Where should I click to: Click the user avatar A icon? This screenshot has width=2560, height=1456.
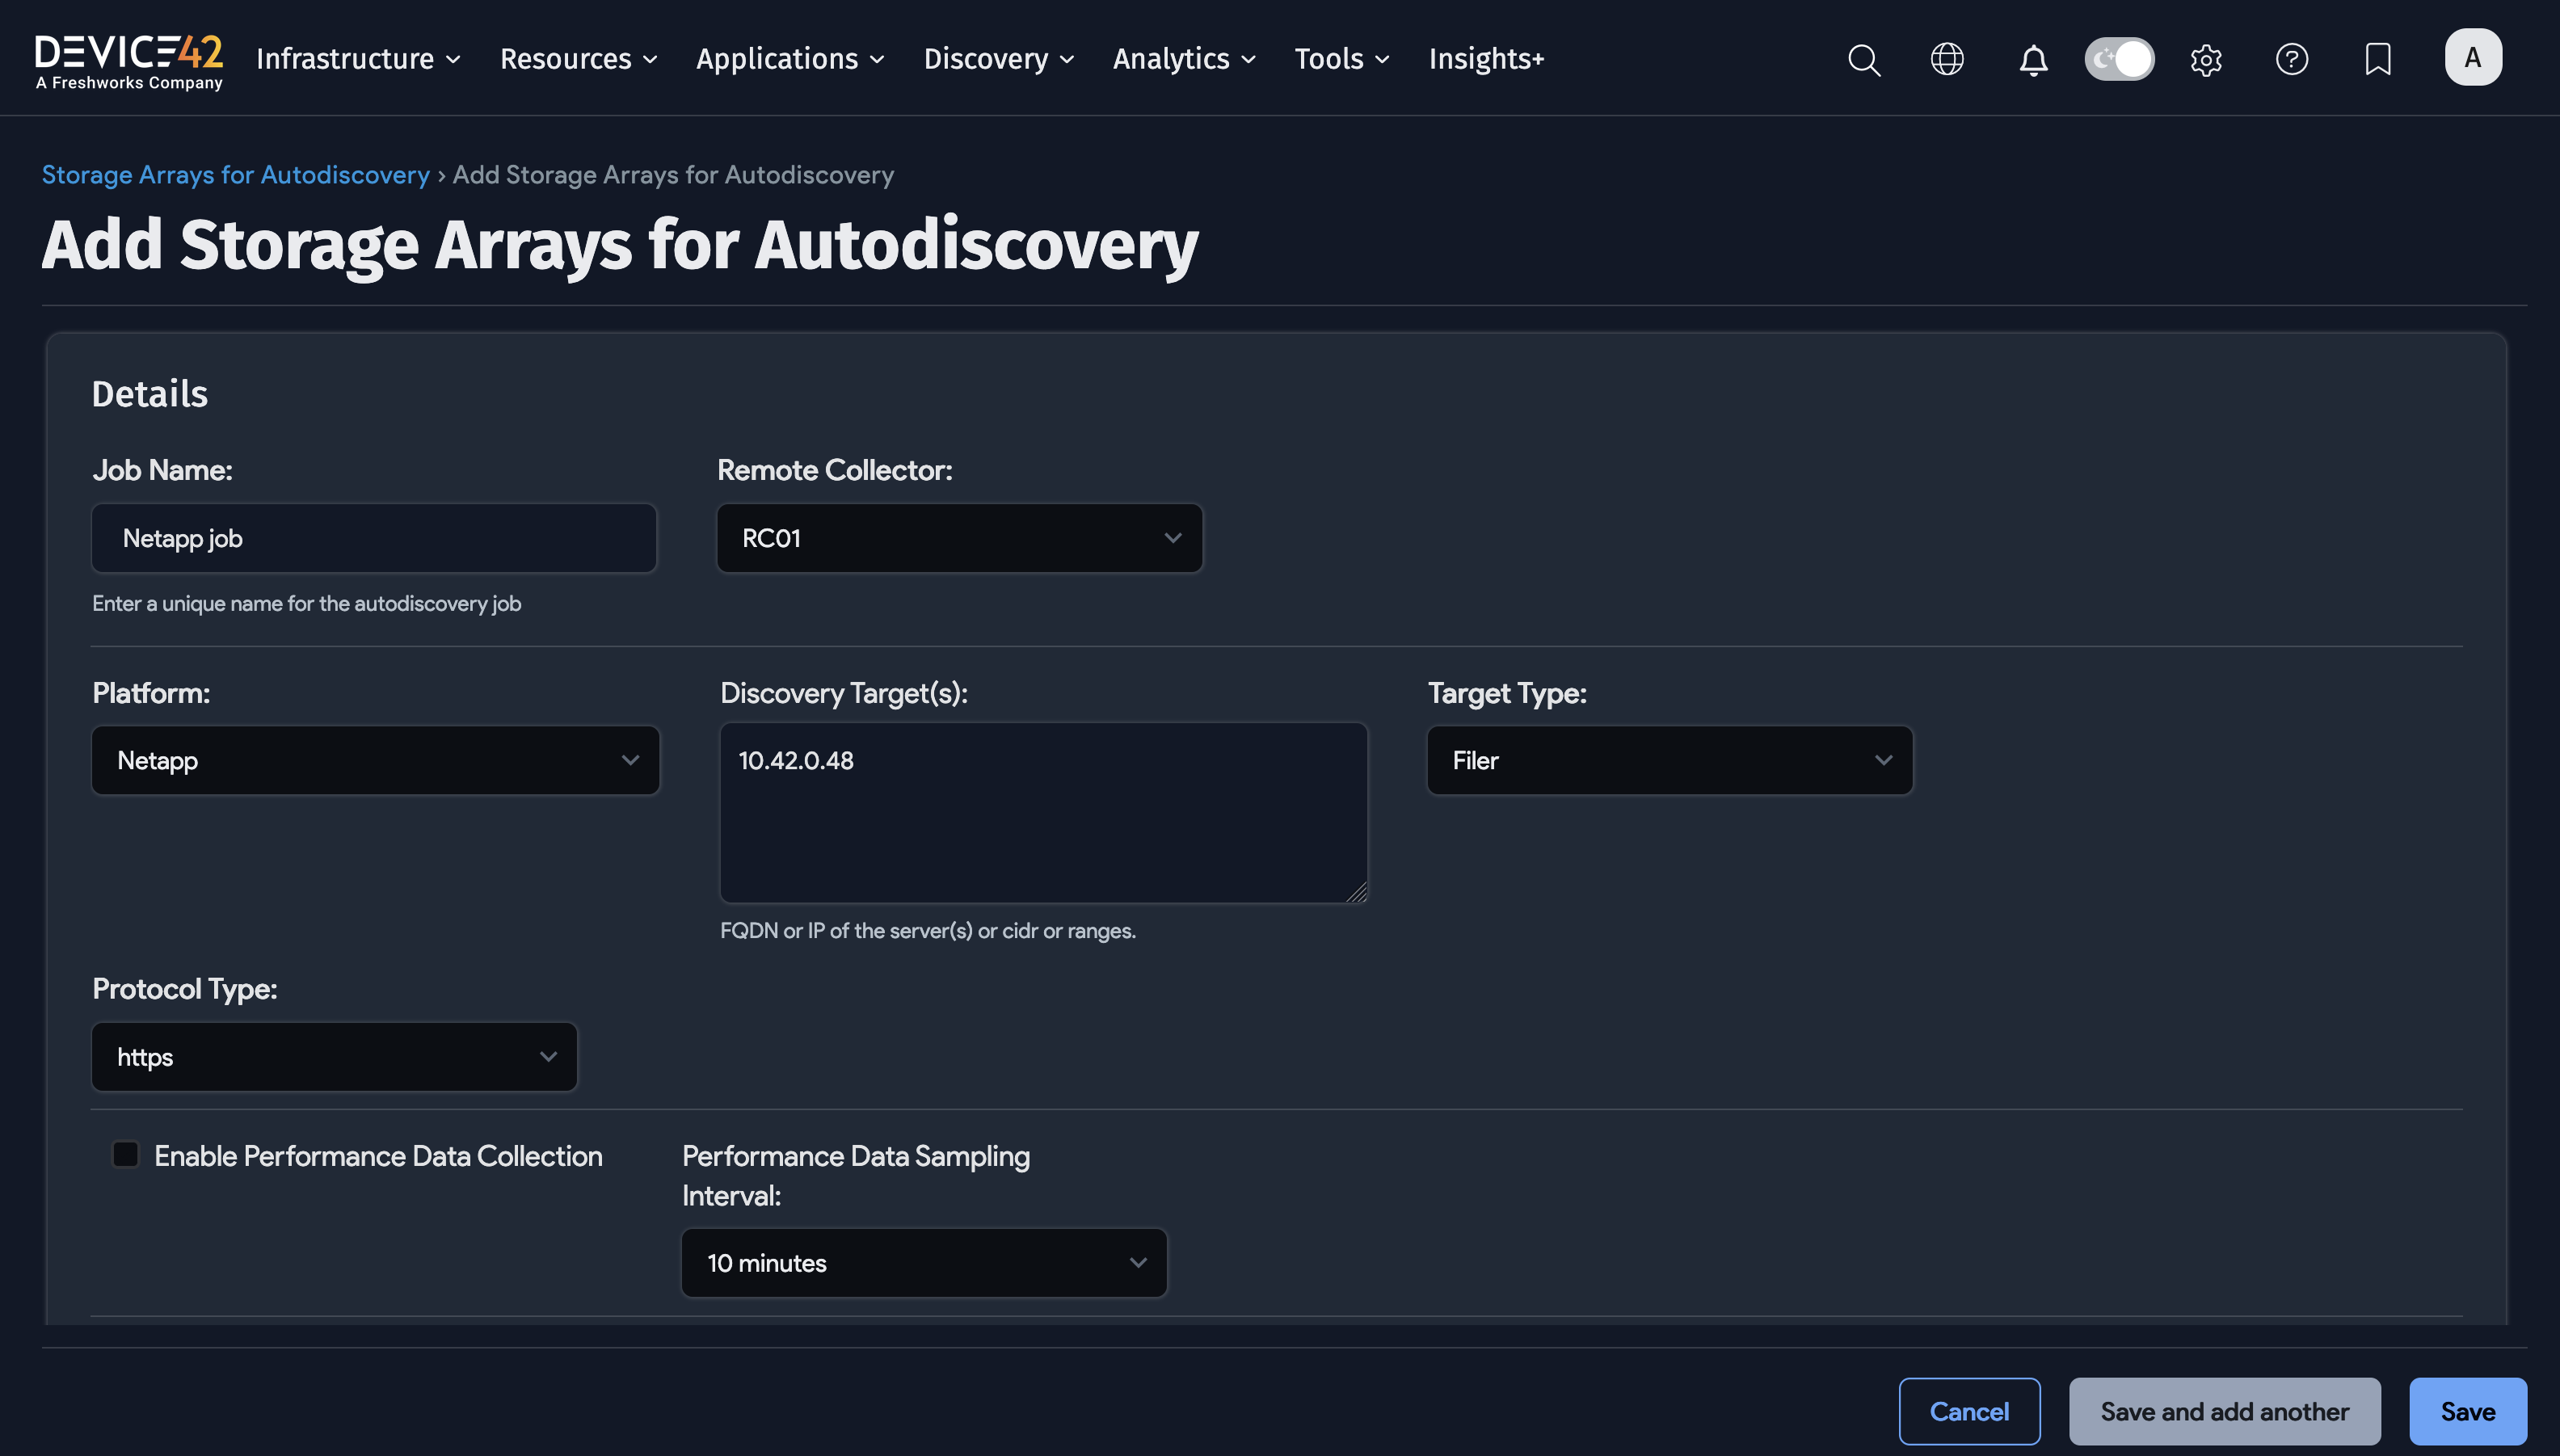tap(2473, 57)
